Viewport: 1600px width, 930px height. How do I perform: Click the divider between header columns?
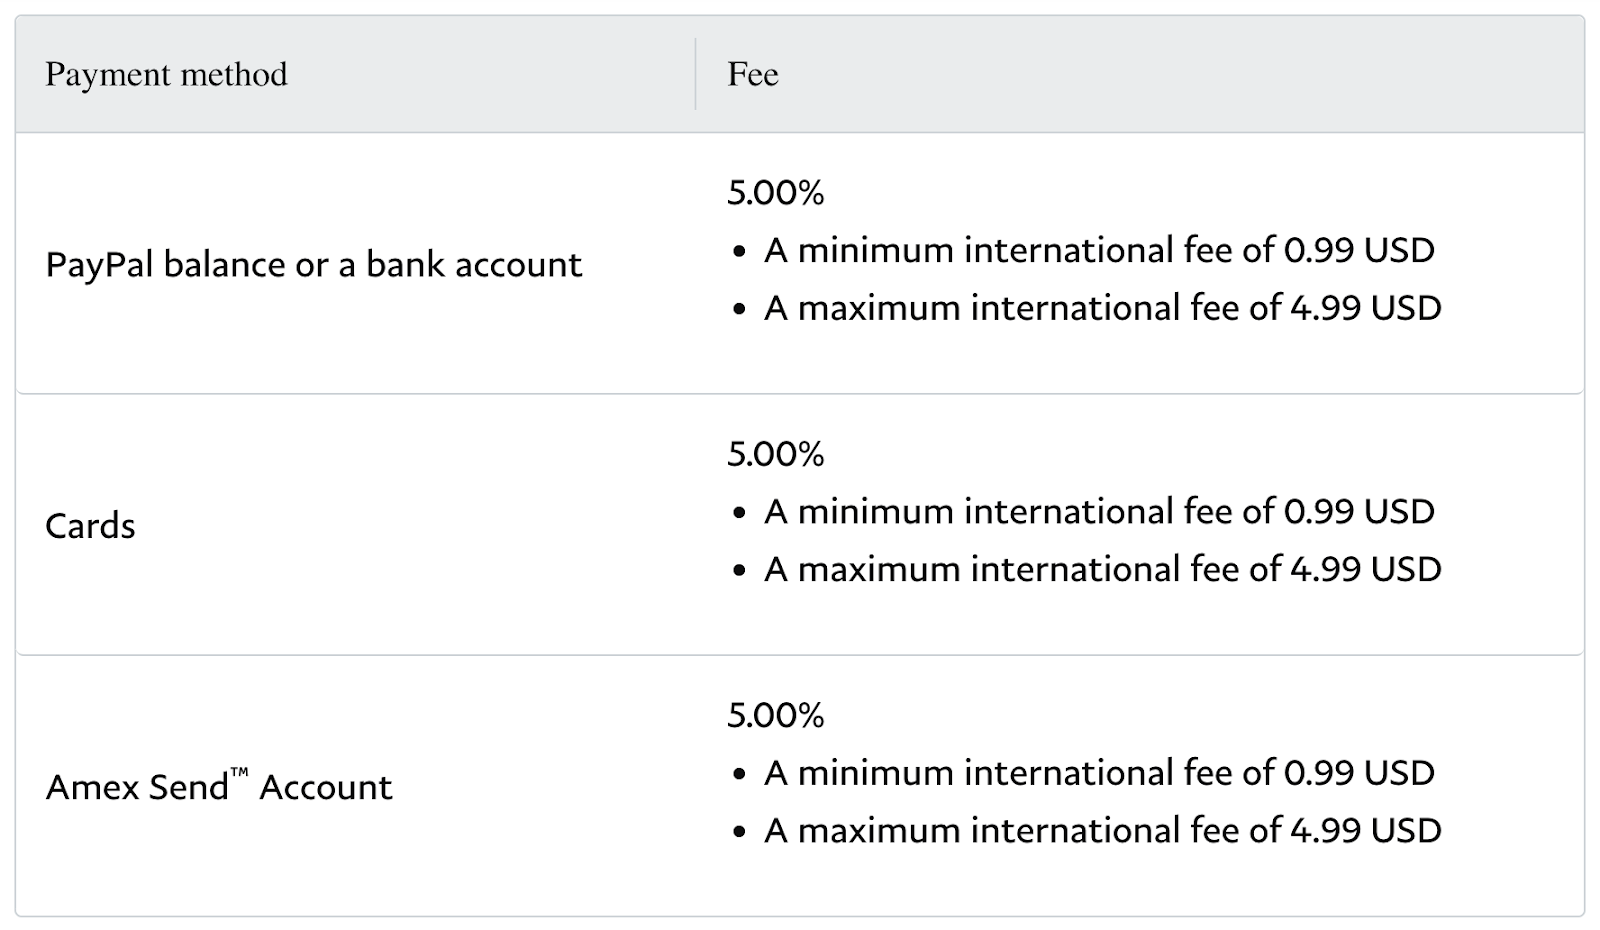point(696,74)
